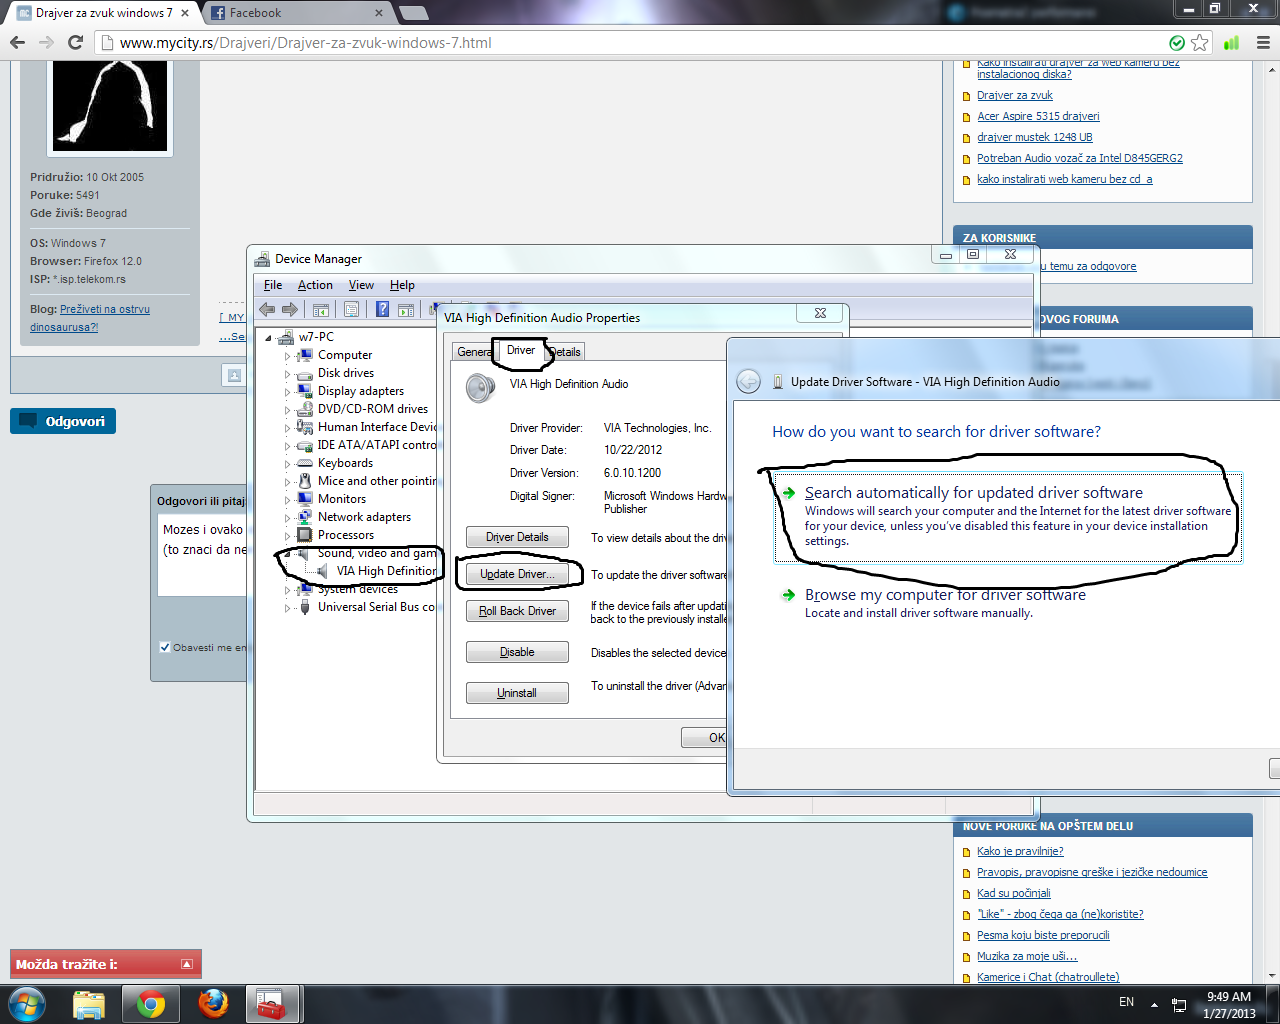Select the Driver tab in Properties
Screen dimensions: 1280x1024
(x=521, y=350)
